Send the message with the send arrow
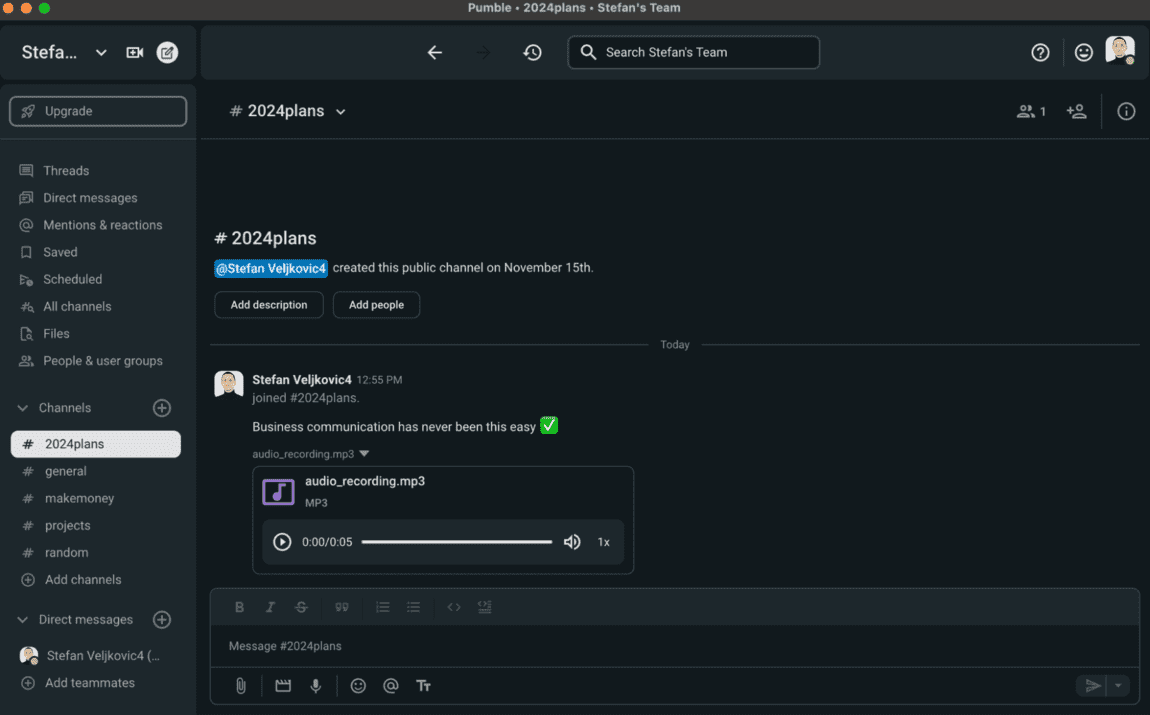Image resolution: width=1150 pixels, height=715 pixels. point(1092,686)
